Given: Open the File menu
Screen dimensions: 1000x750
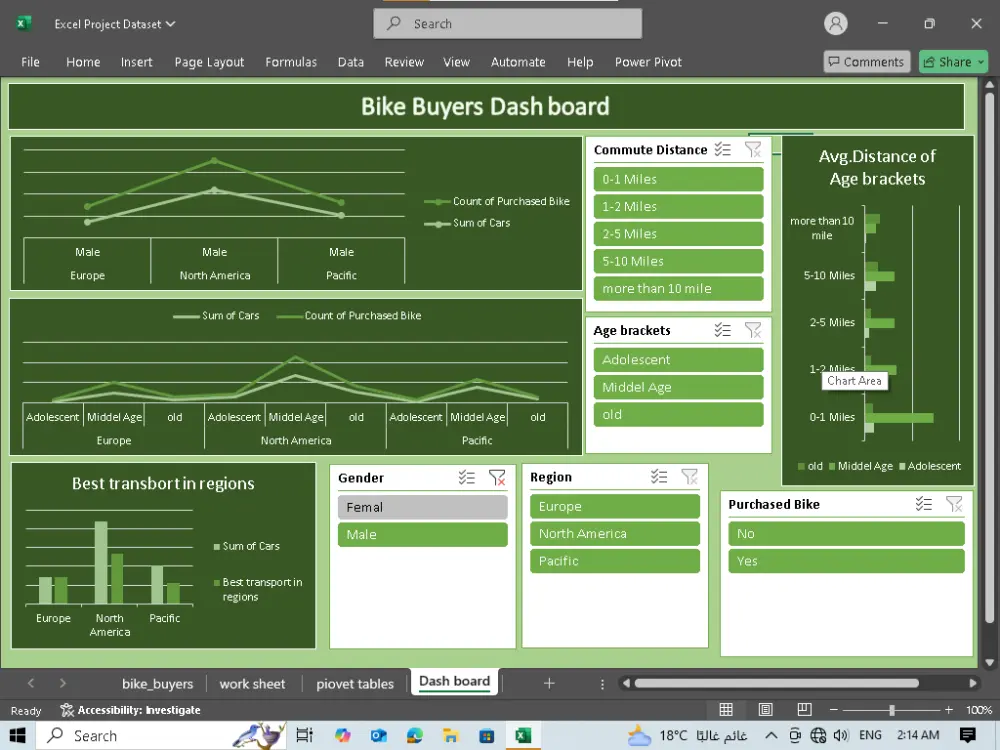Looking at the screenshot, I should [x=30, y=62].
